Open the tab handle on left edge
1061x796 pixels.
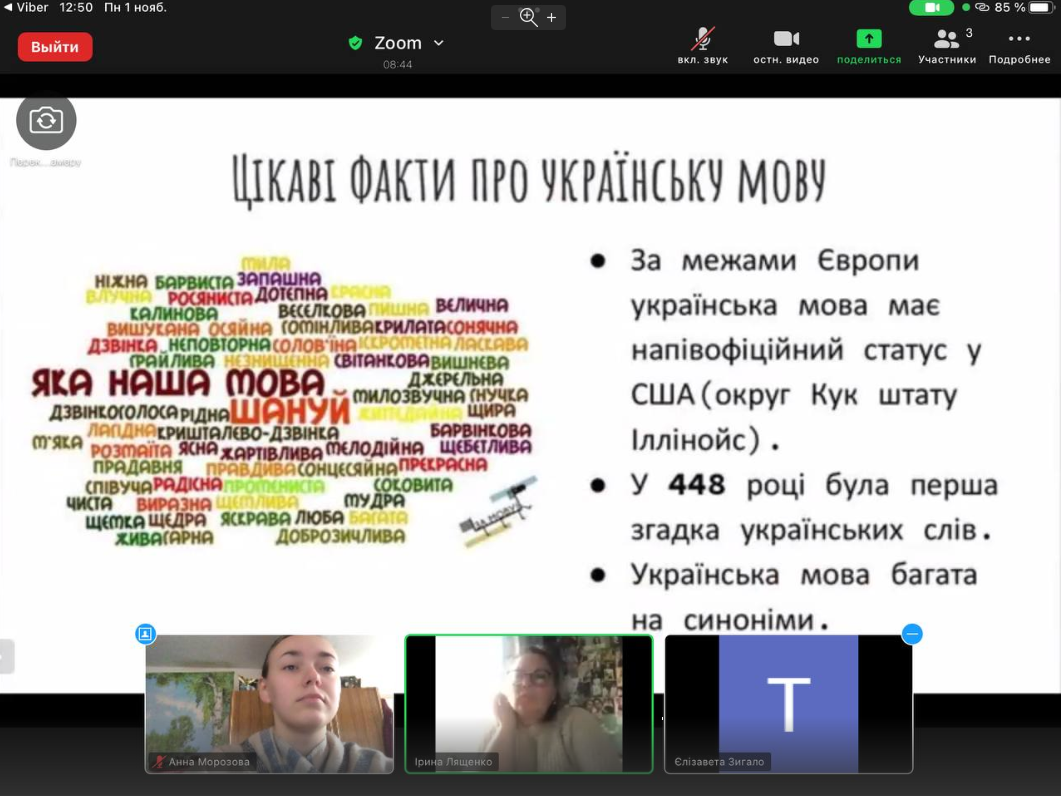point(5,656)
